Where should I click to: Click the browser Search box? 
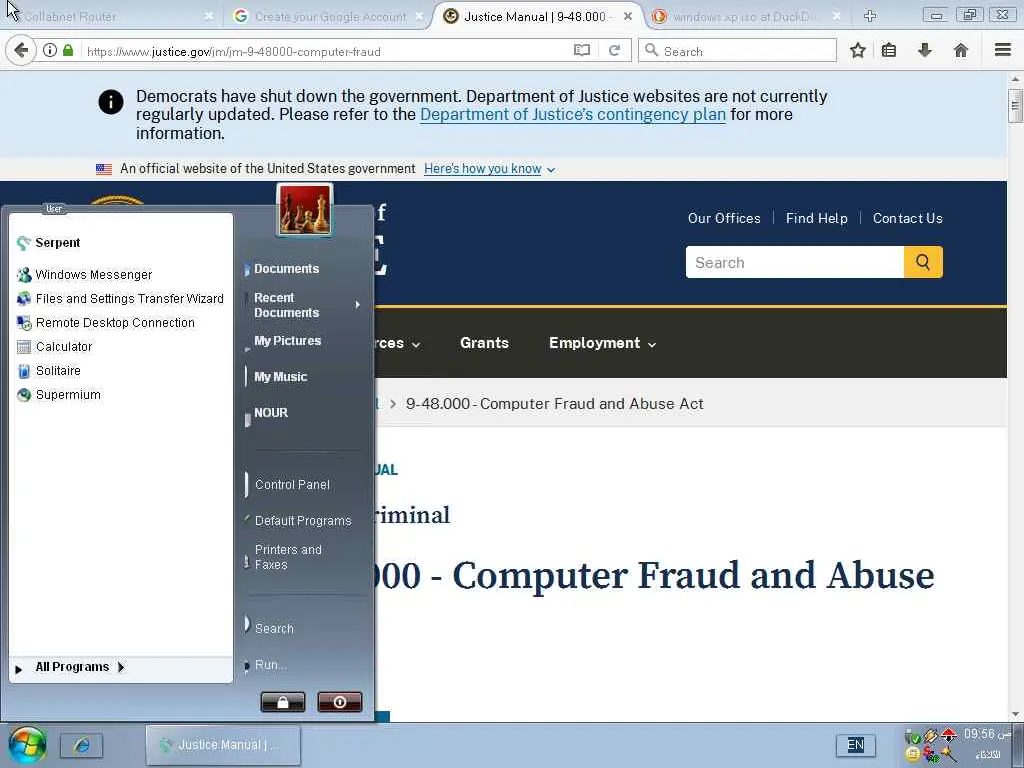(737, 51)
